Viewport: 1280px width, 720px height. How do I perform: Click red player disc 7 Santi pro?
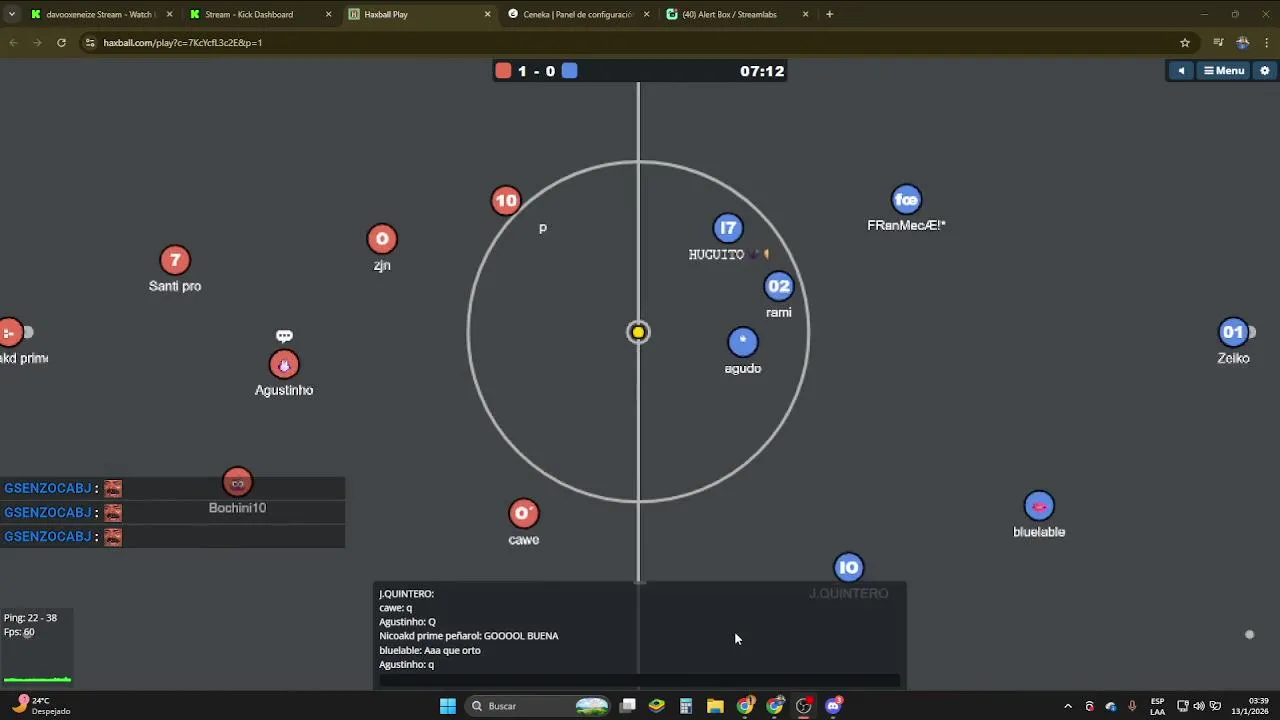pos(175,260)
